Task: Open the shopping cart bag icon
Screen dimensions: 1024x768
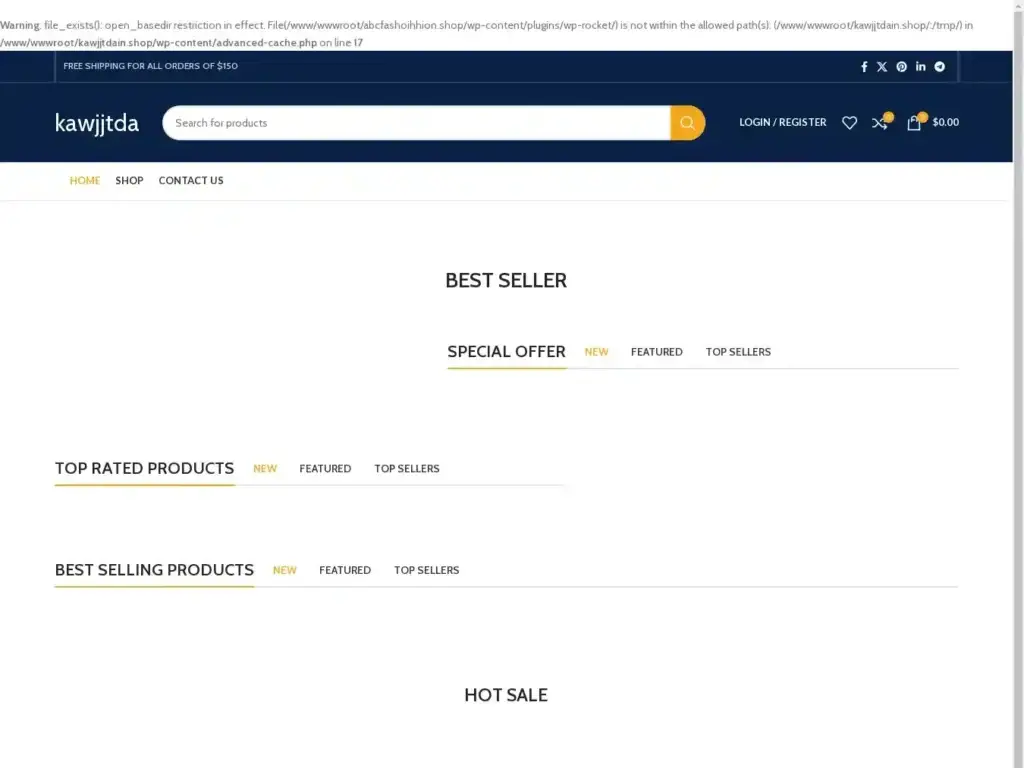Action: [x=913, y=123]
